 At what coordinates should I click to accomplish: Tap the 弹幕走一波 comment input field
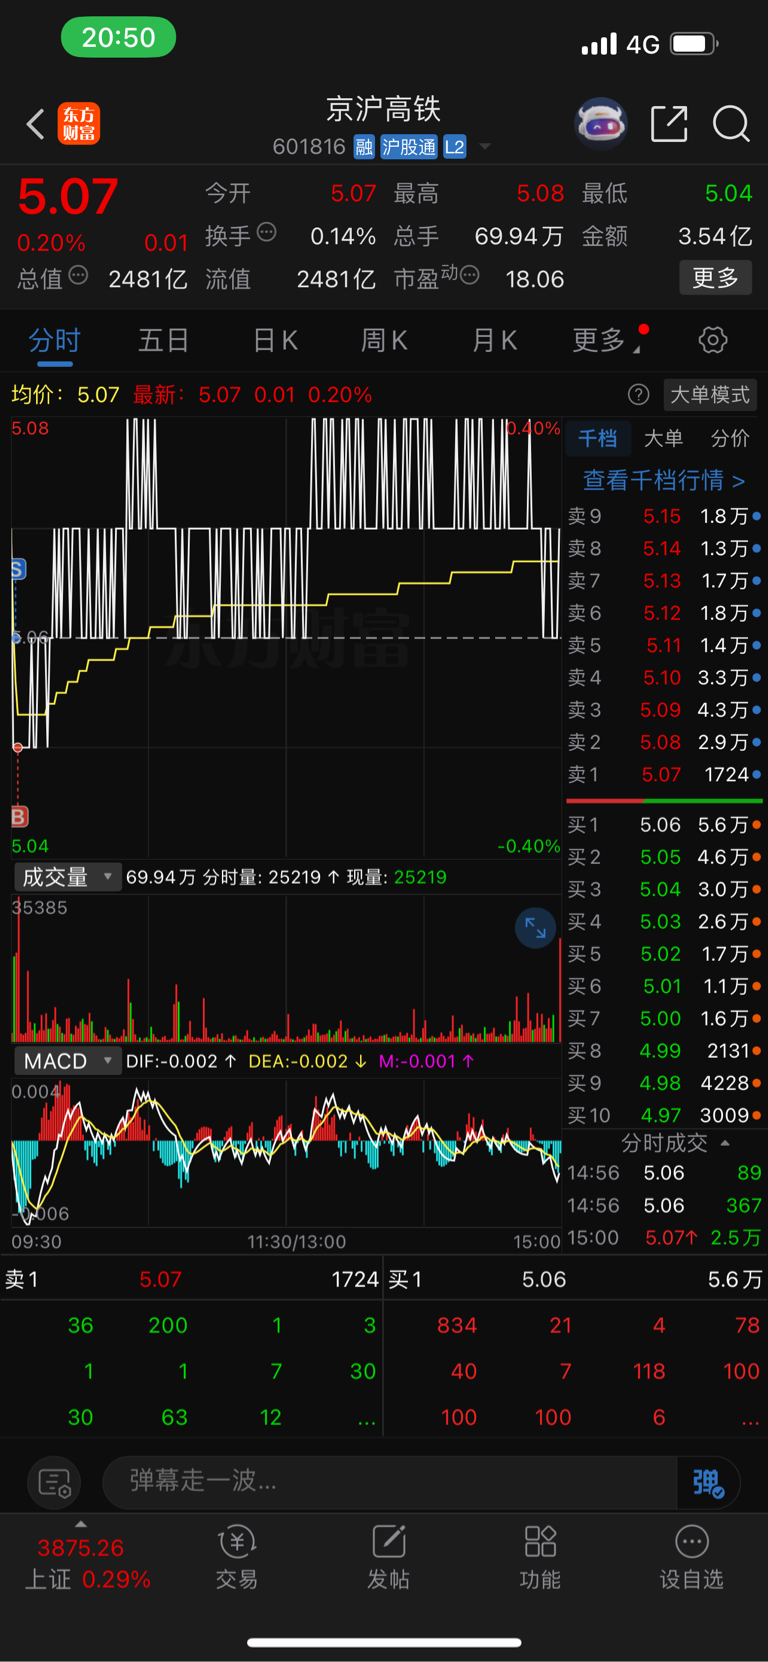[390, 1482]
